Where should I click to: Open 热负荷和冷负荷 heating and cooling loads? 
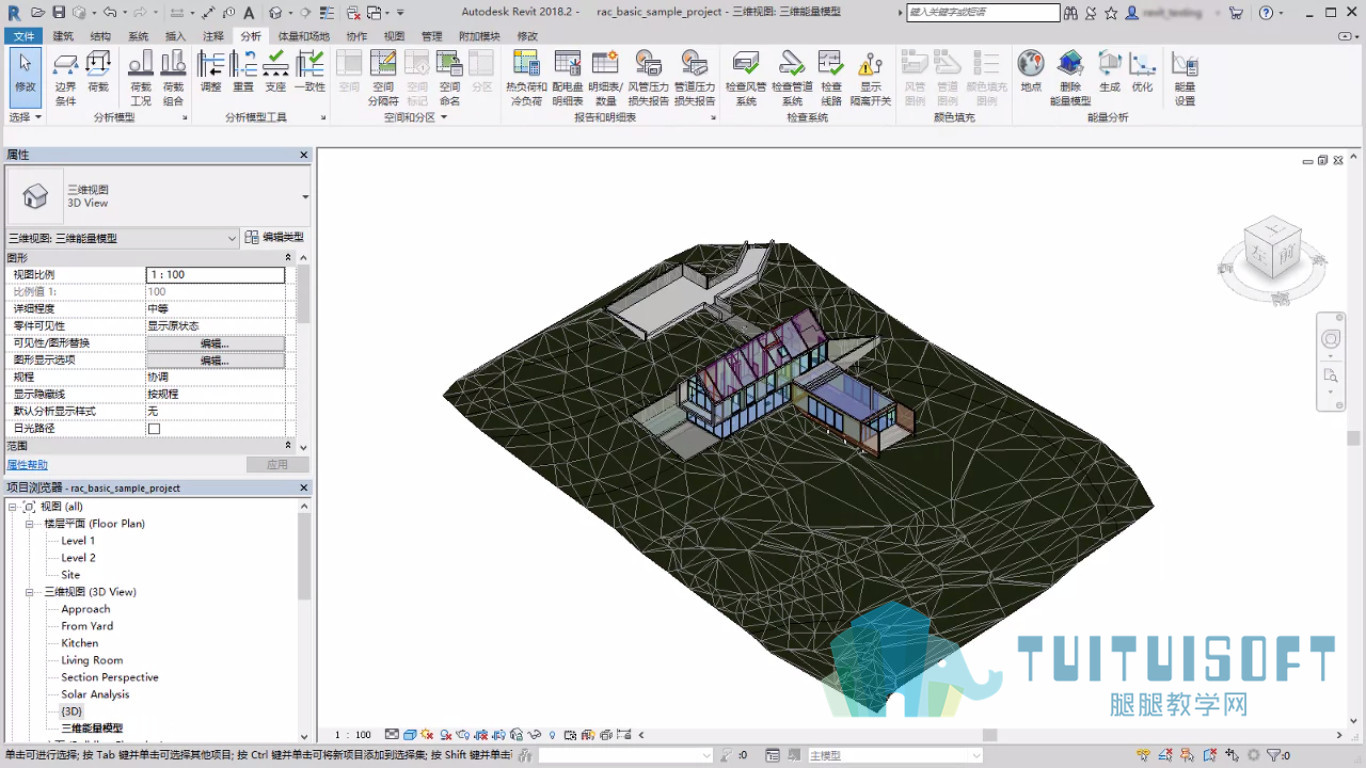pos(526,78)
